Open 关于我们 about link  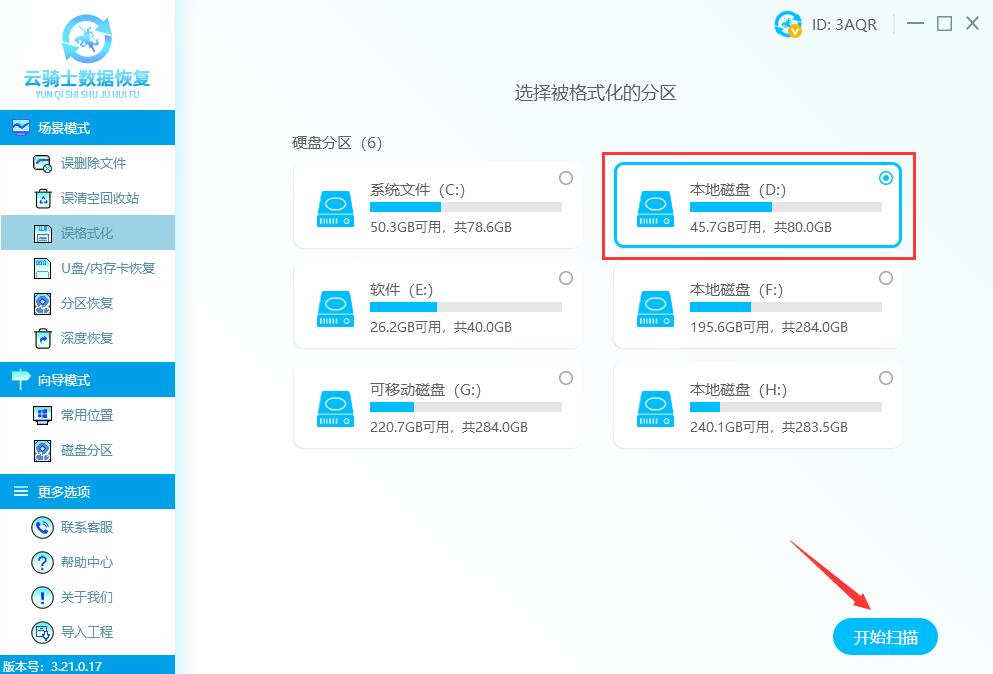87,597
